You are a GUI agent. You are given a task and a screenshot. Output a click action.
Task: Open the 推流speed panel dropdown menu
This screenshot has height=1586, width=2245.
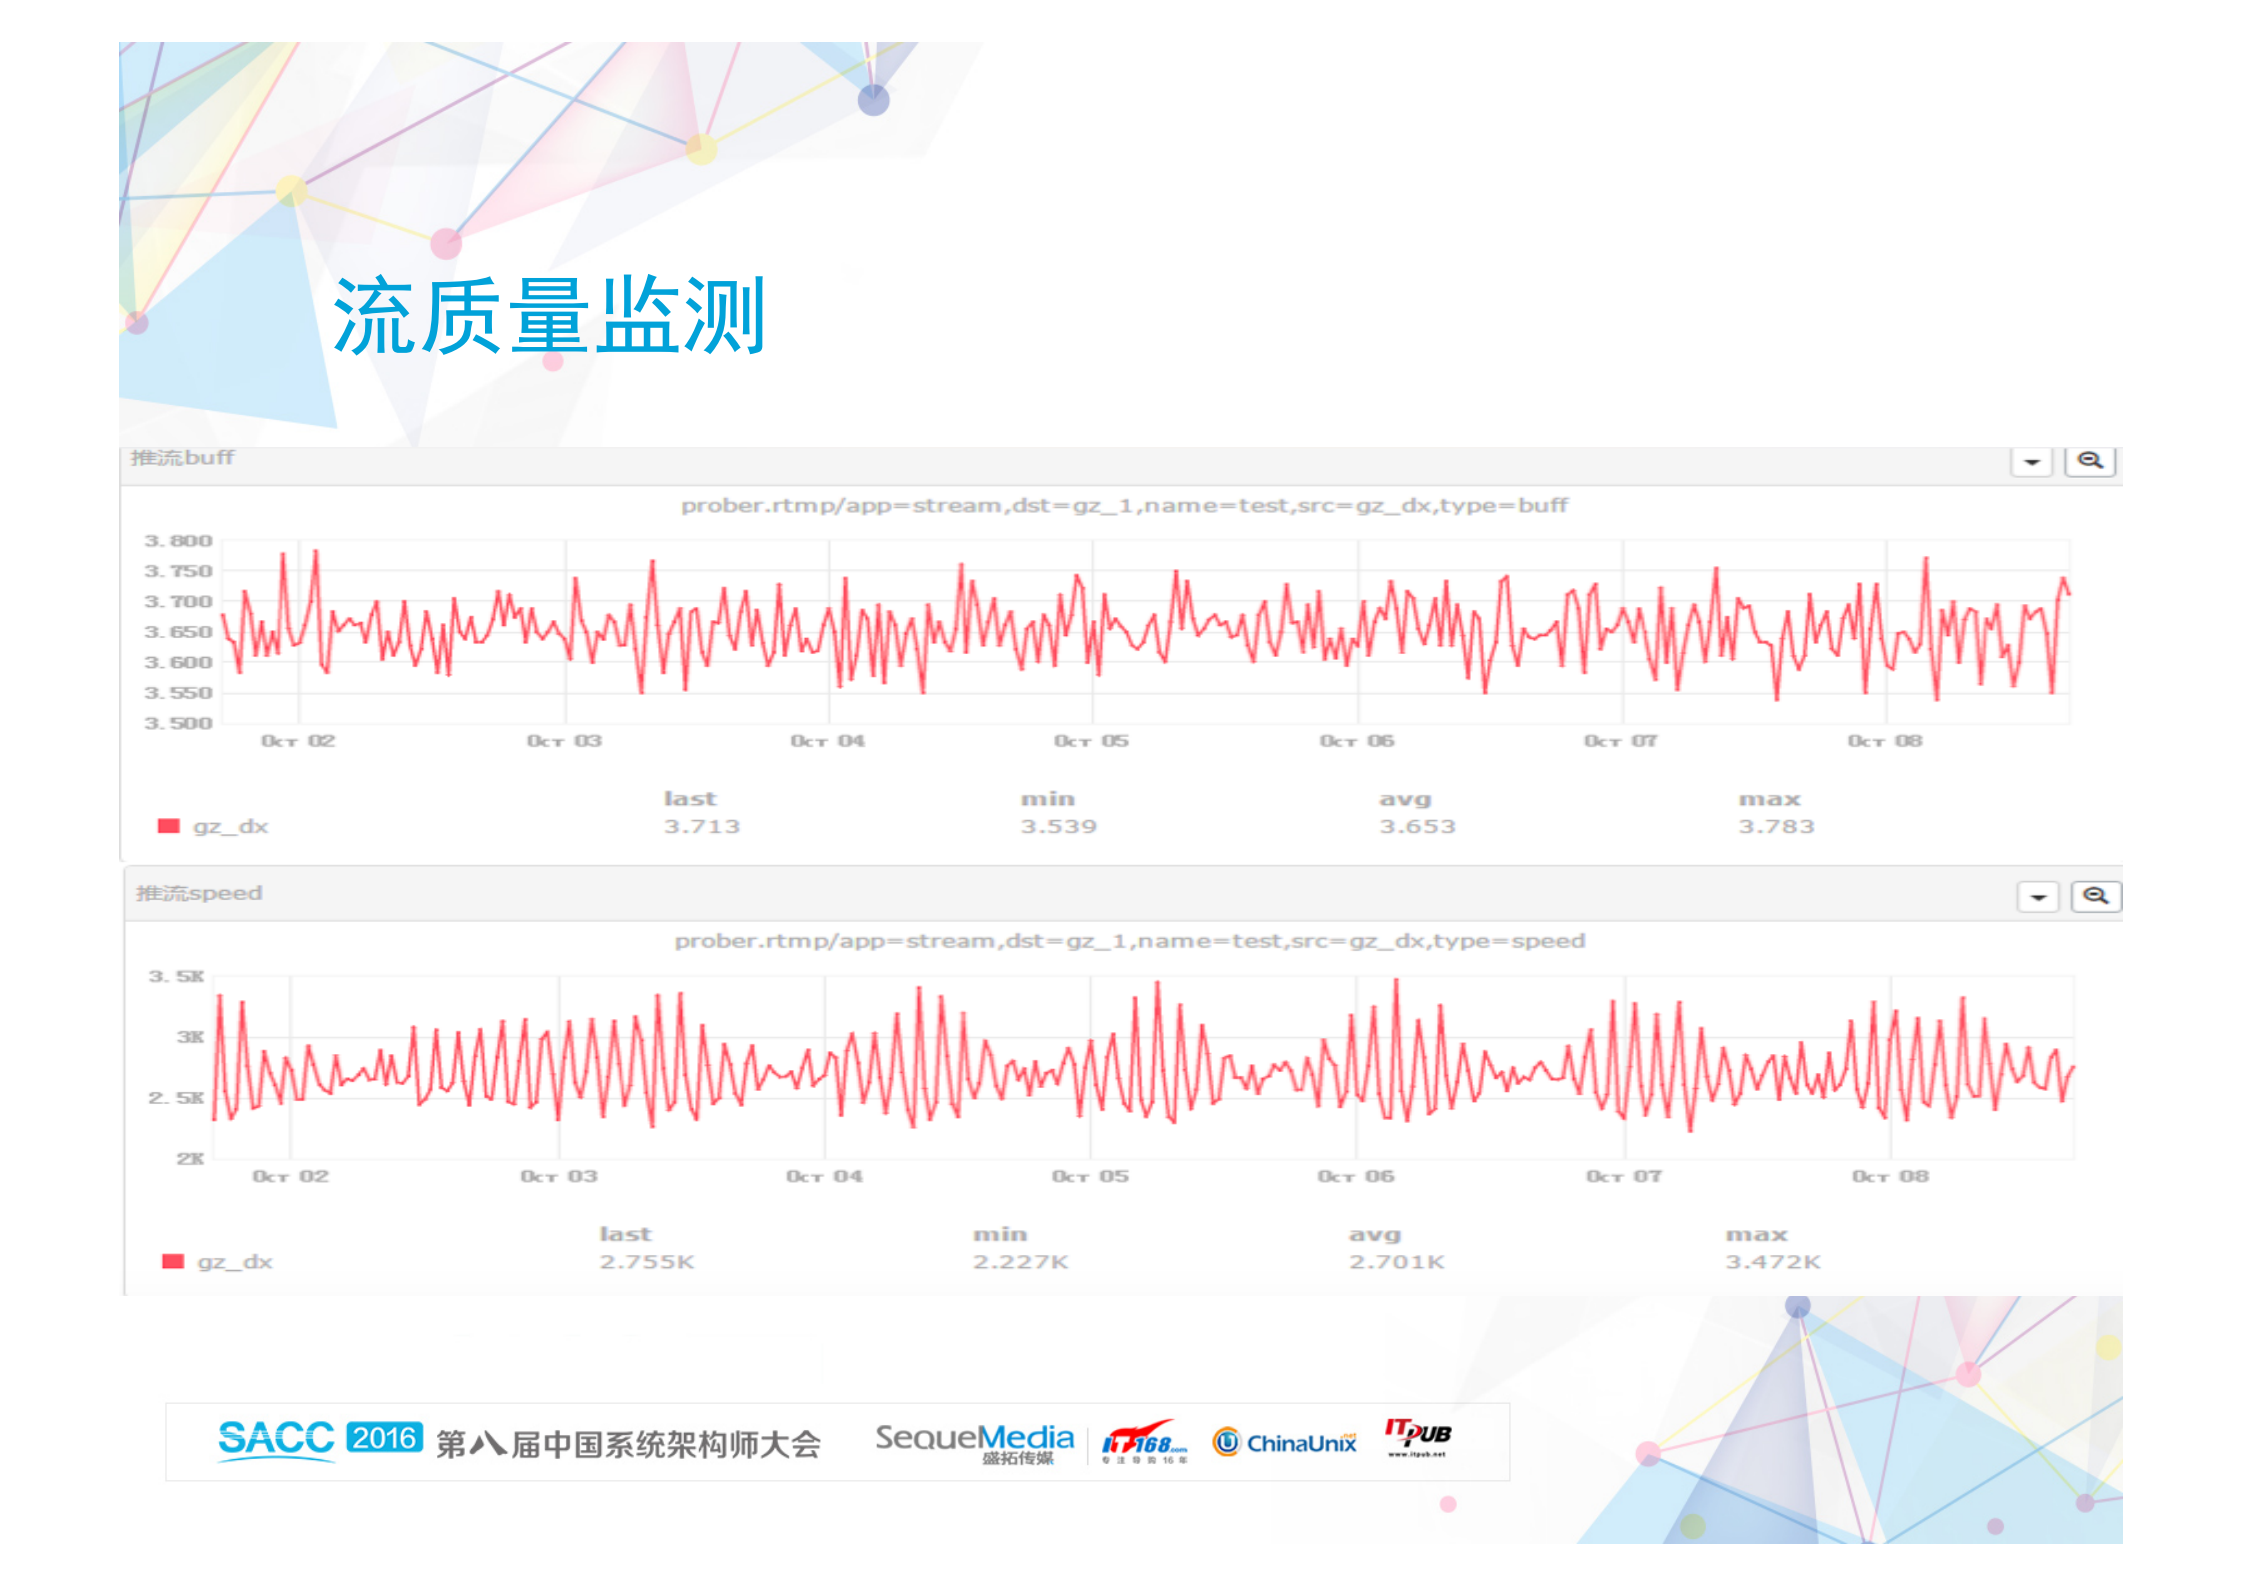click(x=2037, y=896)
